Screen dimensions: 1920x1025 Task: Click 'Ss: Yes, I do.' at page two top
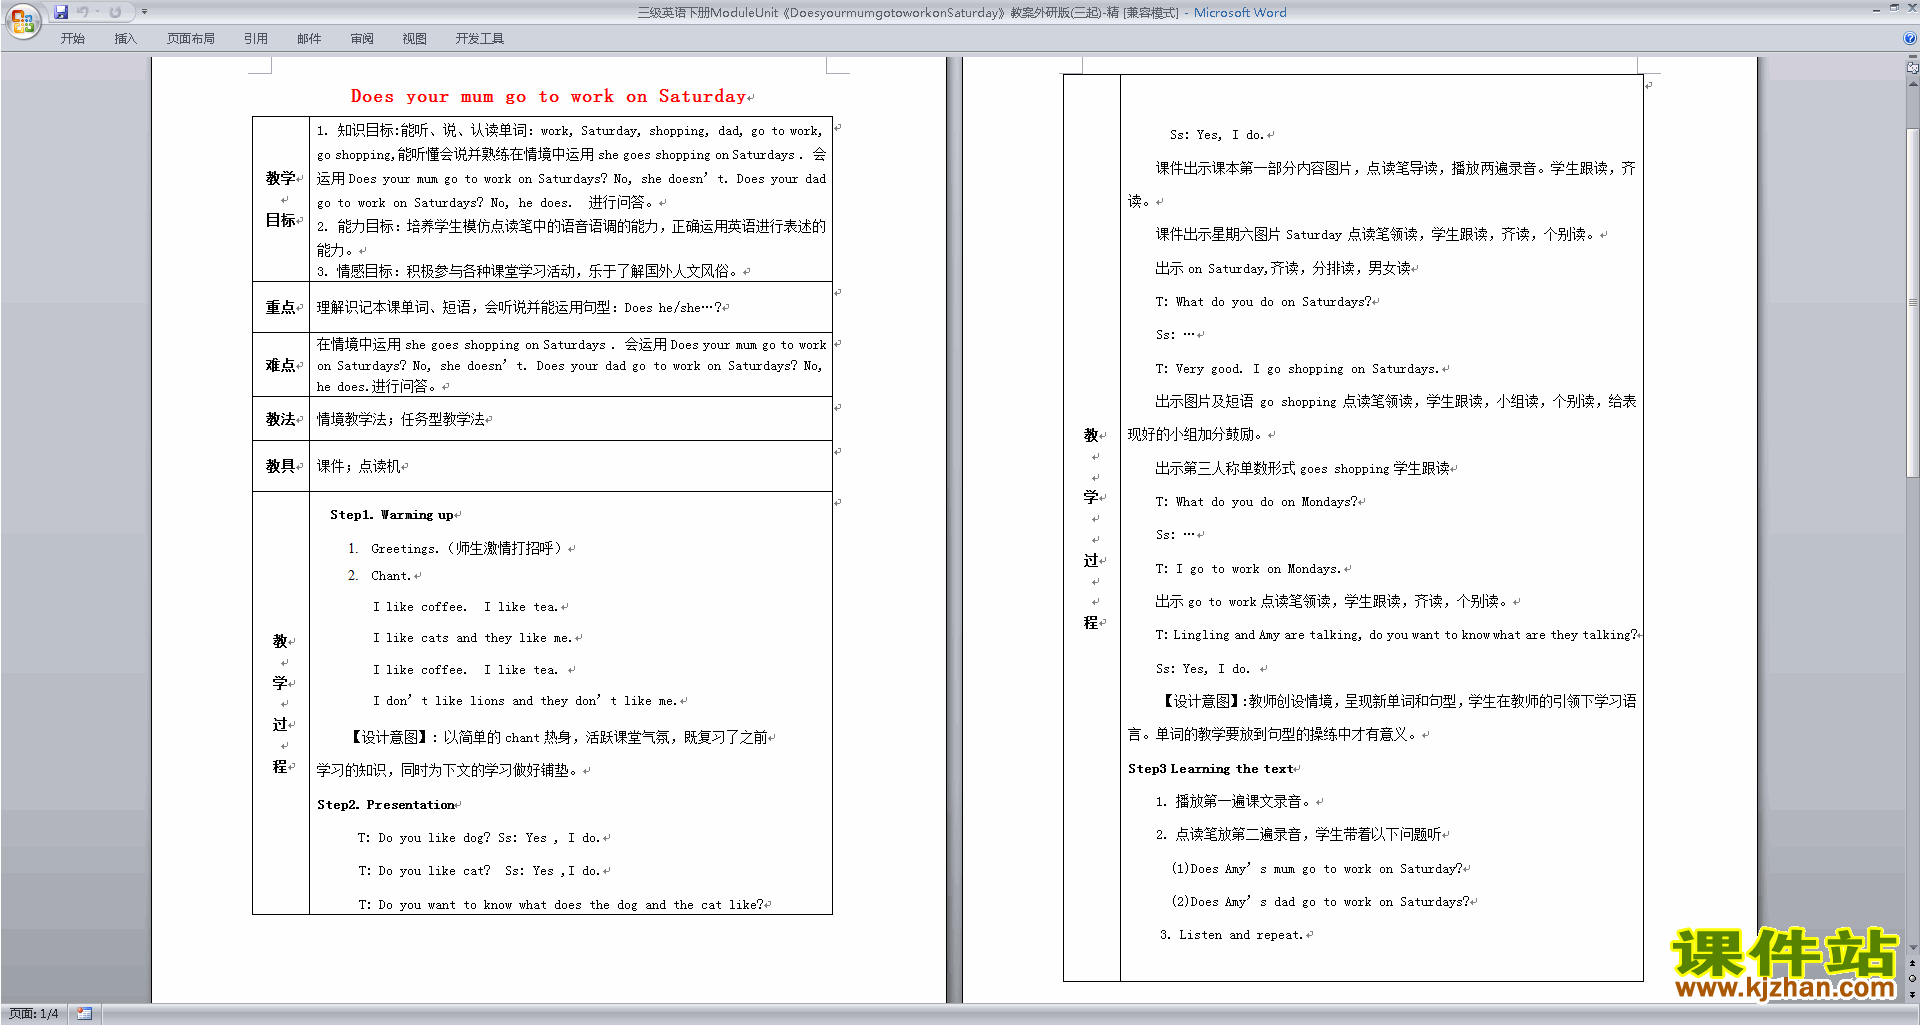pos(1217,135)
